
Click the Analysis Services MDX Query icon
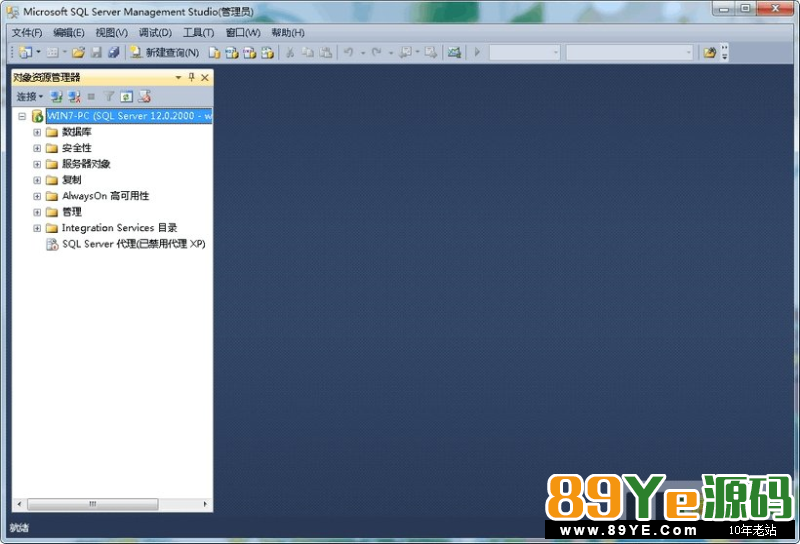pyautogui.click(x=232, y=53)
